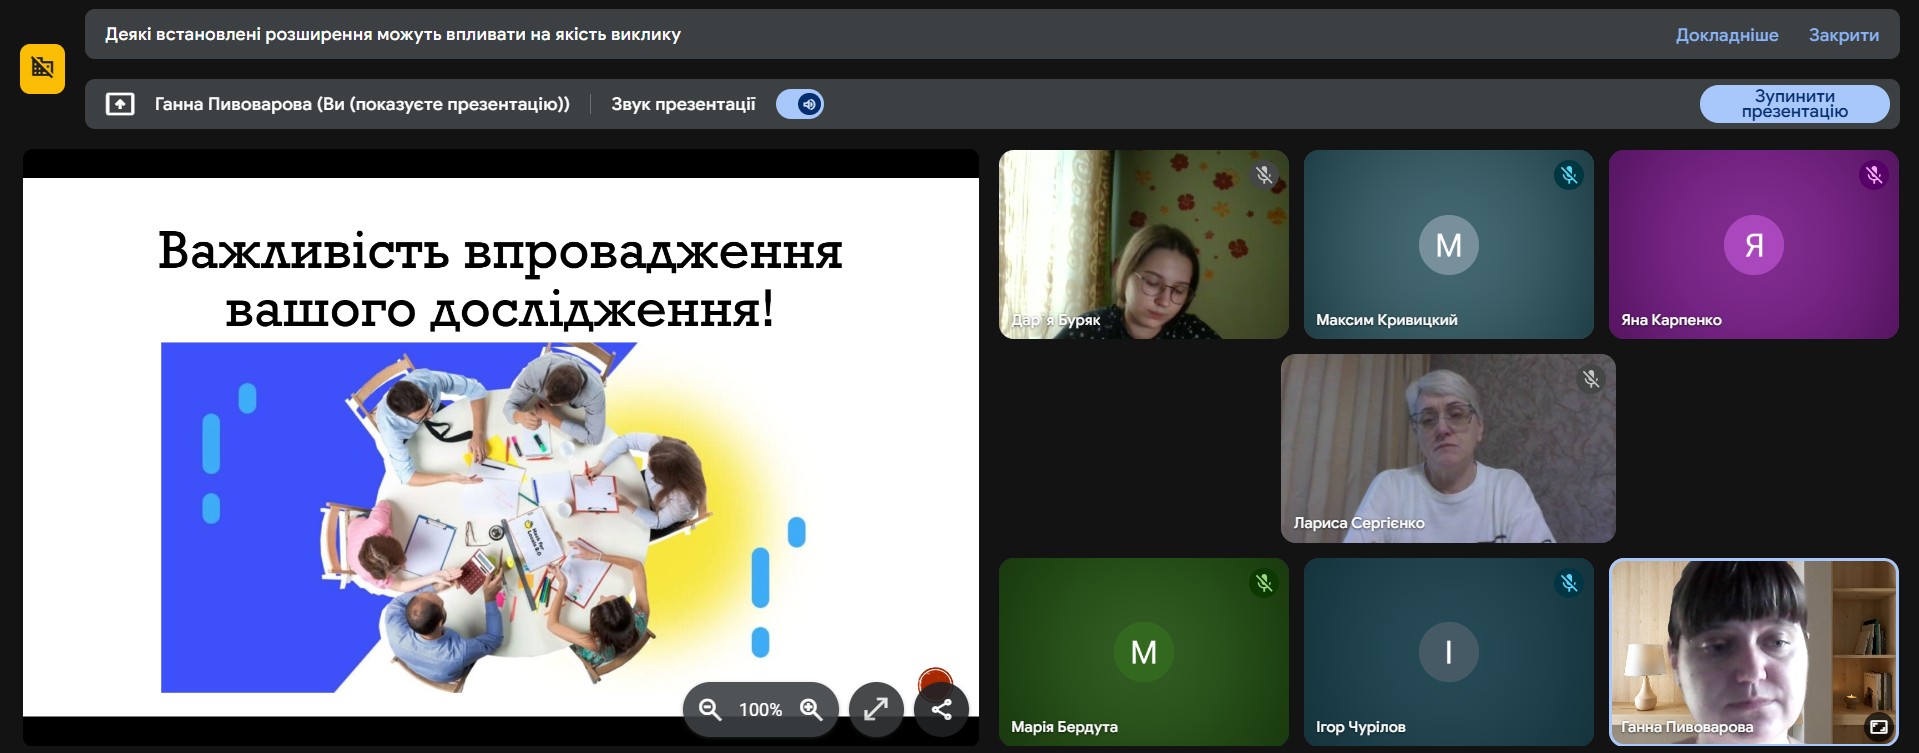Screen dimensions: 1919x753
Task: Click muted mic icon on Максим Кривицкий tile
Action: point(1568,176)
